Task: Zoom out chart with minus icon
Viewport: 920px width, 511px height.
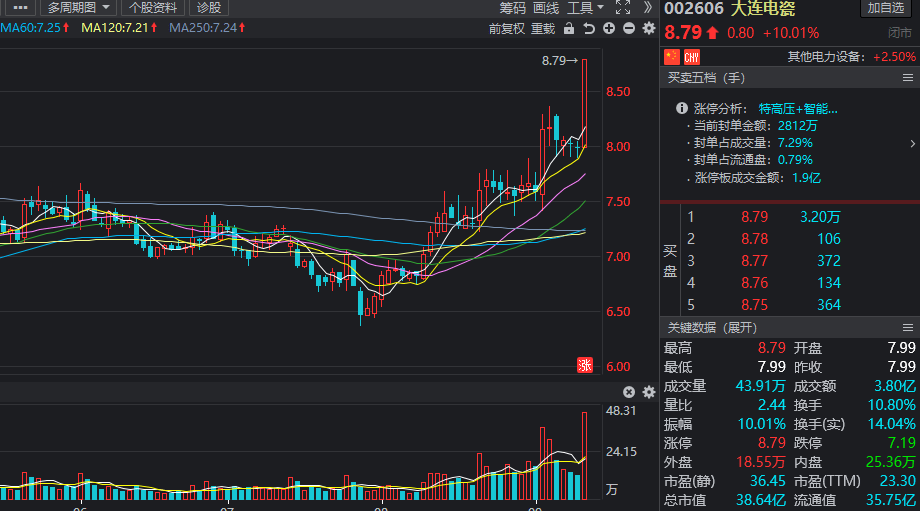Action: (629, 28)
